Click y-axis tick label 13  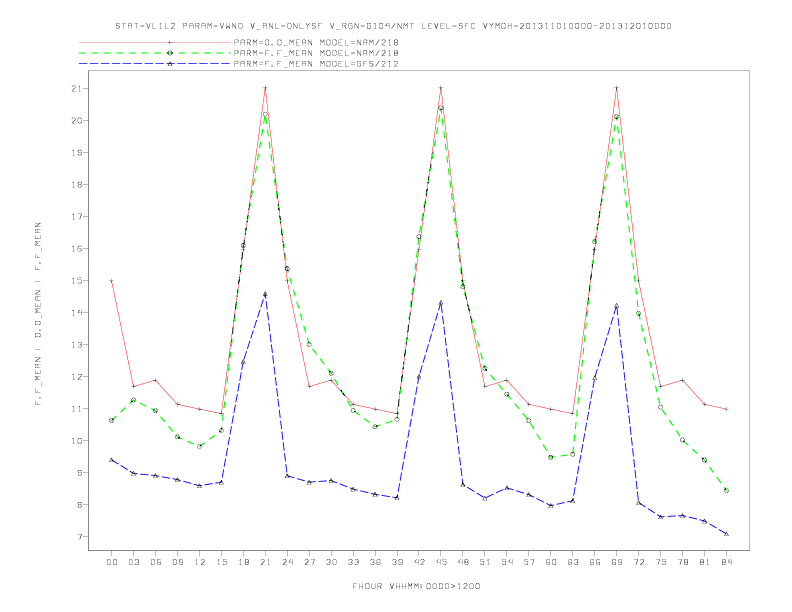pyautogui.click(x=77, y=345)
